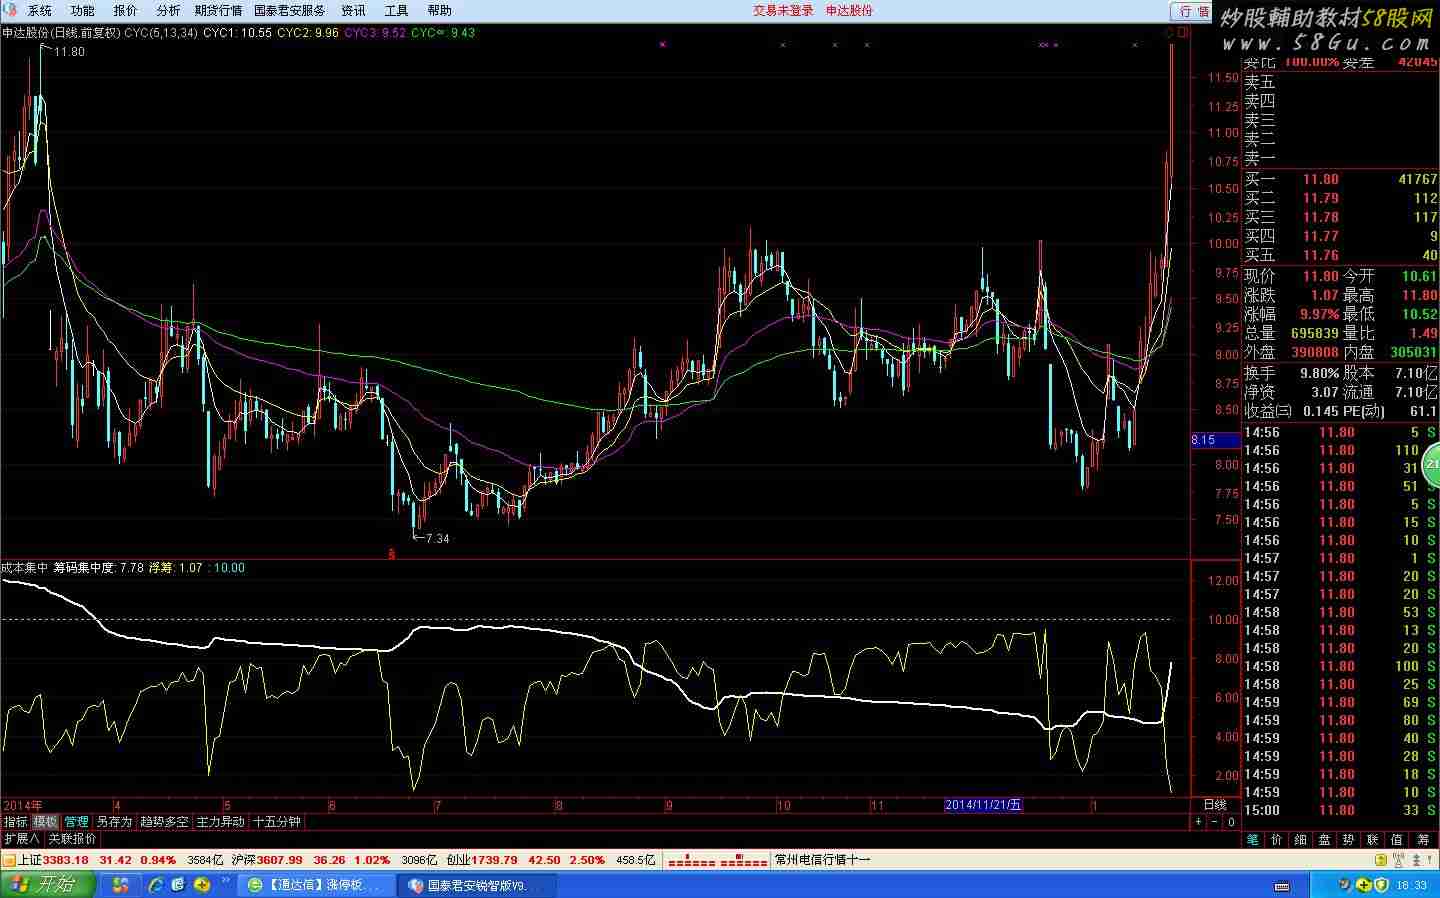Select the 笔 tab in quote panel
Image resolution: width=1440 pixels, height=898 pixels.
click(x=1253, y=839)
